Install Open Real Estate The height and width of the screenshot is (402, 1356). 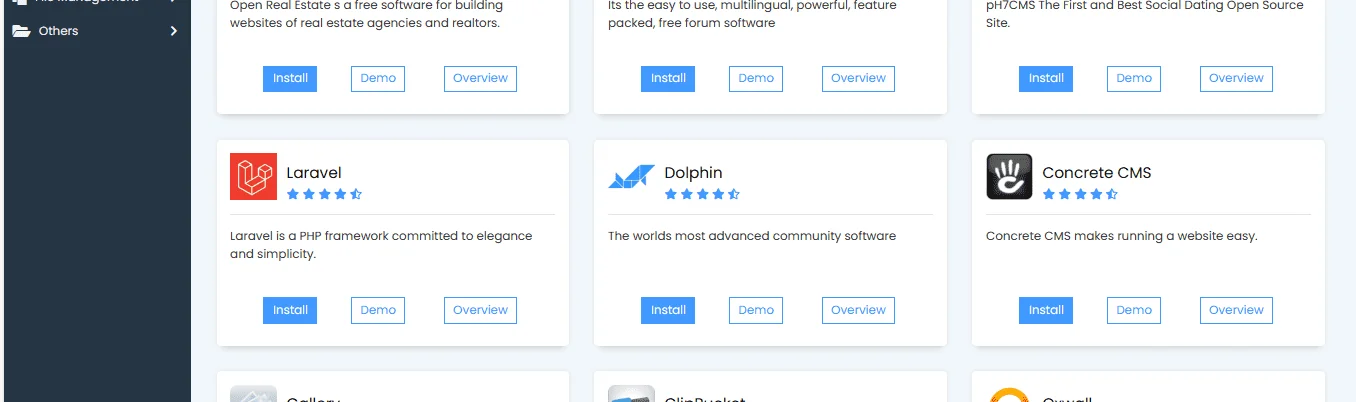click(x=290, y=78)
